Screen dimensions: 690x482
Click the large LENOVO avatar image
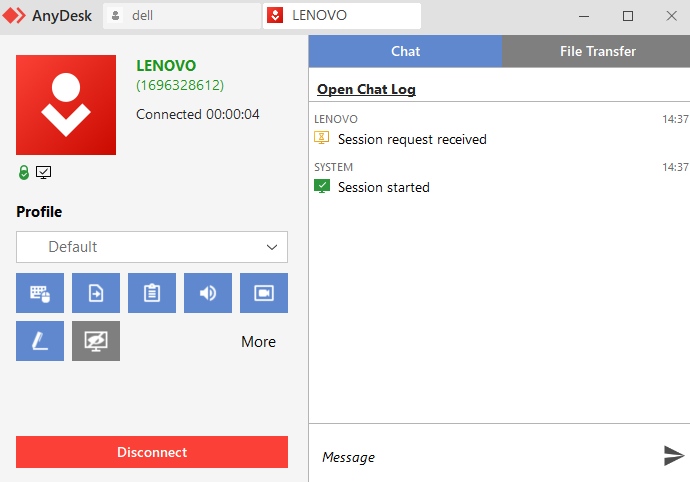[66, 105]
